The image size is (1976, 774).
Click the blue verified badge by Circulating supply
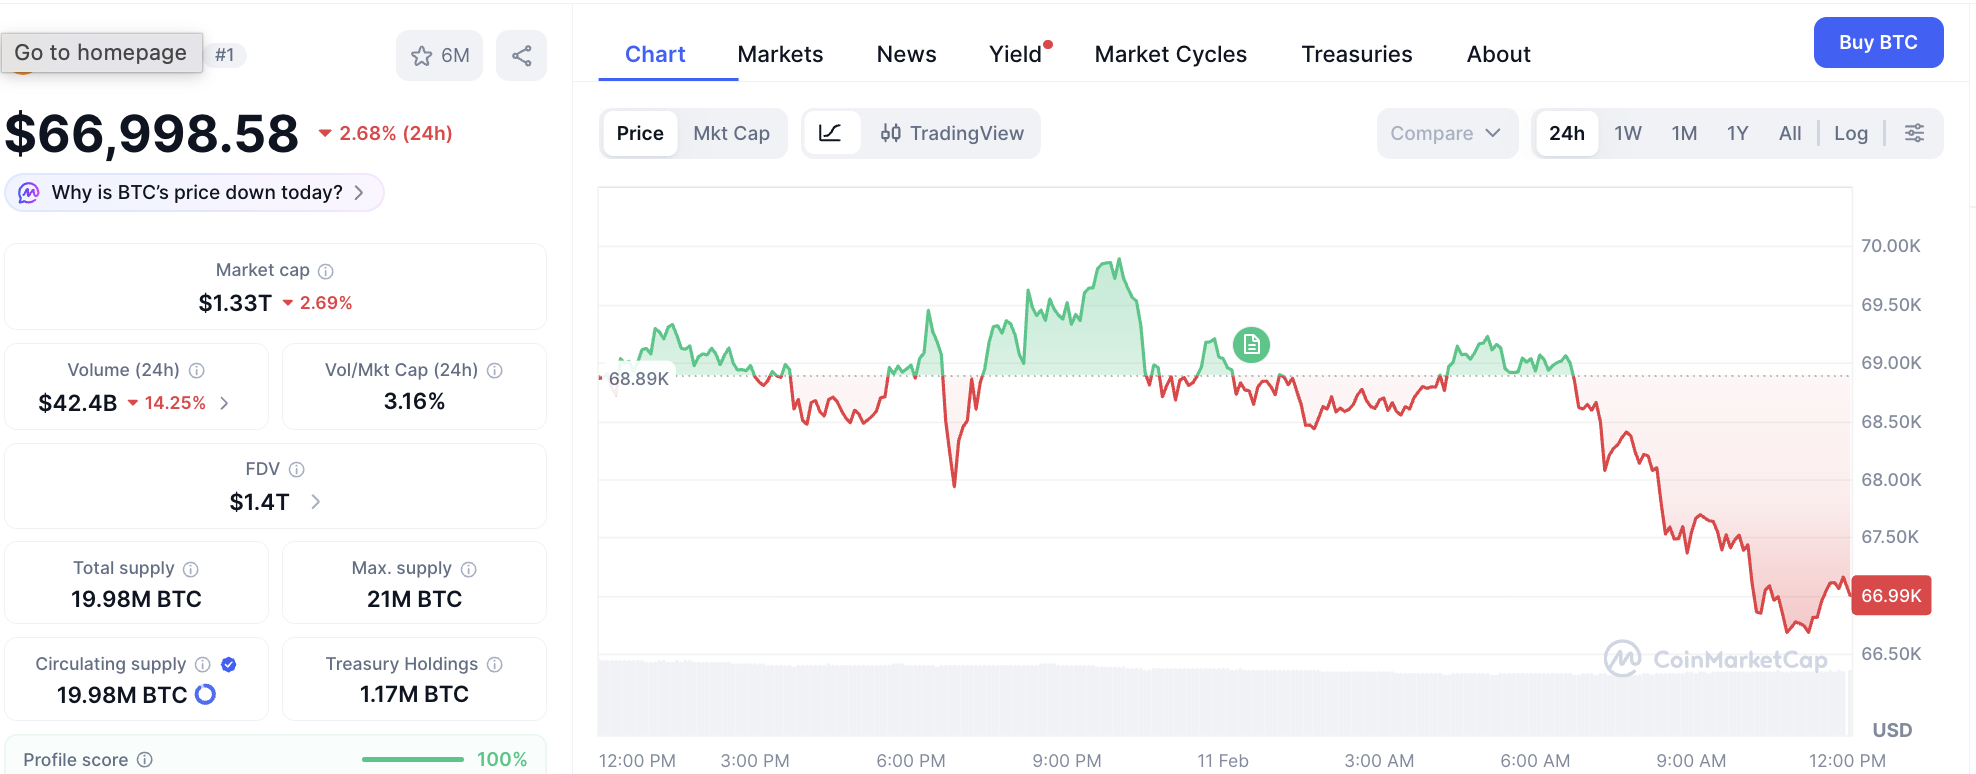[x=229, y=664]
